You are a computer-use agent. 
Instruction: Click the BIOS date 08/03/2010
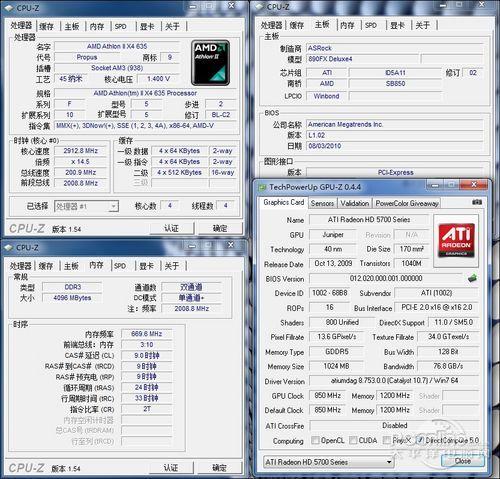point(394,146)
